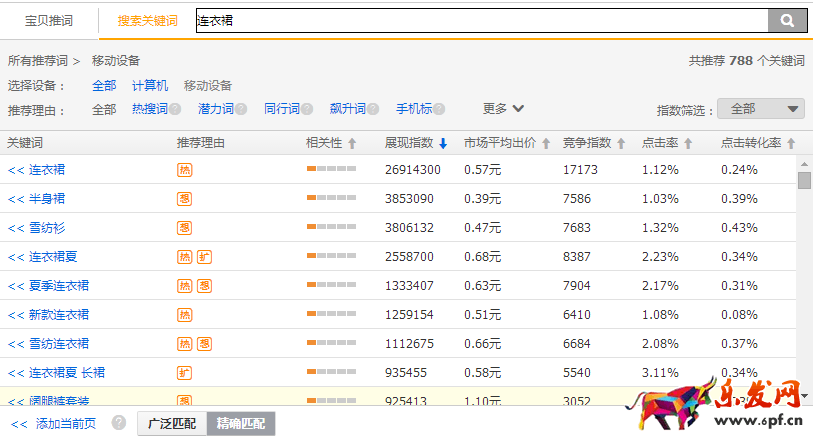Click sort arrow next to 相关性
The width and height of the screenshot is (813, 441).
tap(351, 144)
